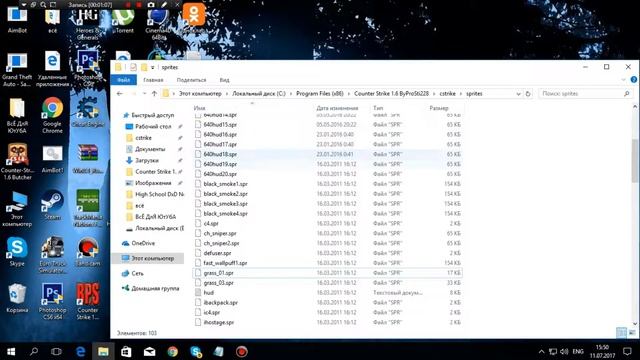Switch to the Вид ribbon tab
The width and height of the screenshot is (640, 360).
[x=224, y=80]
